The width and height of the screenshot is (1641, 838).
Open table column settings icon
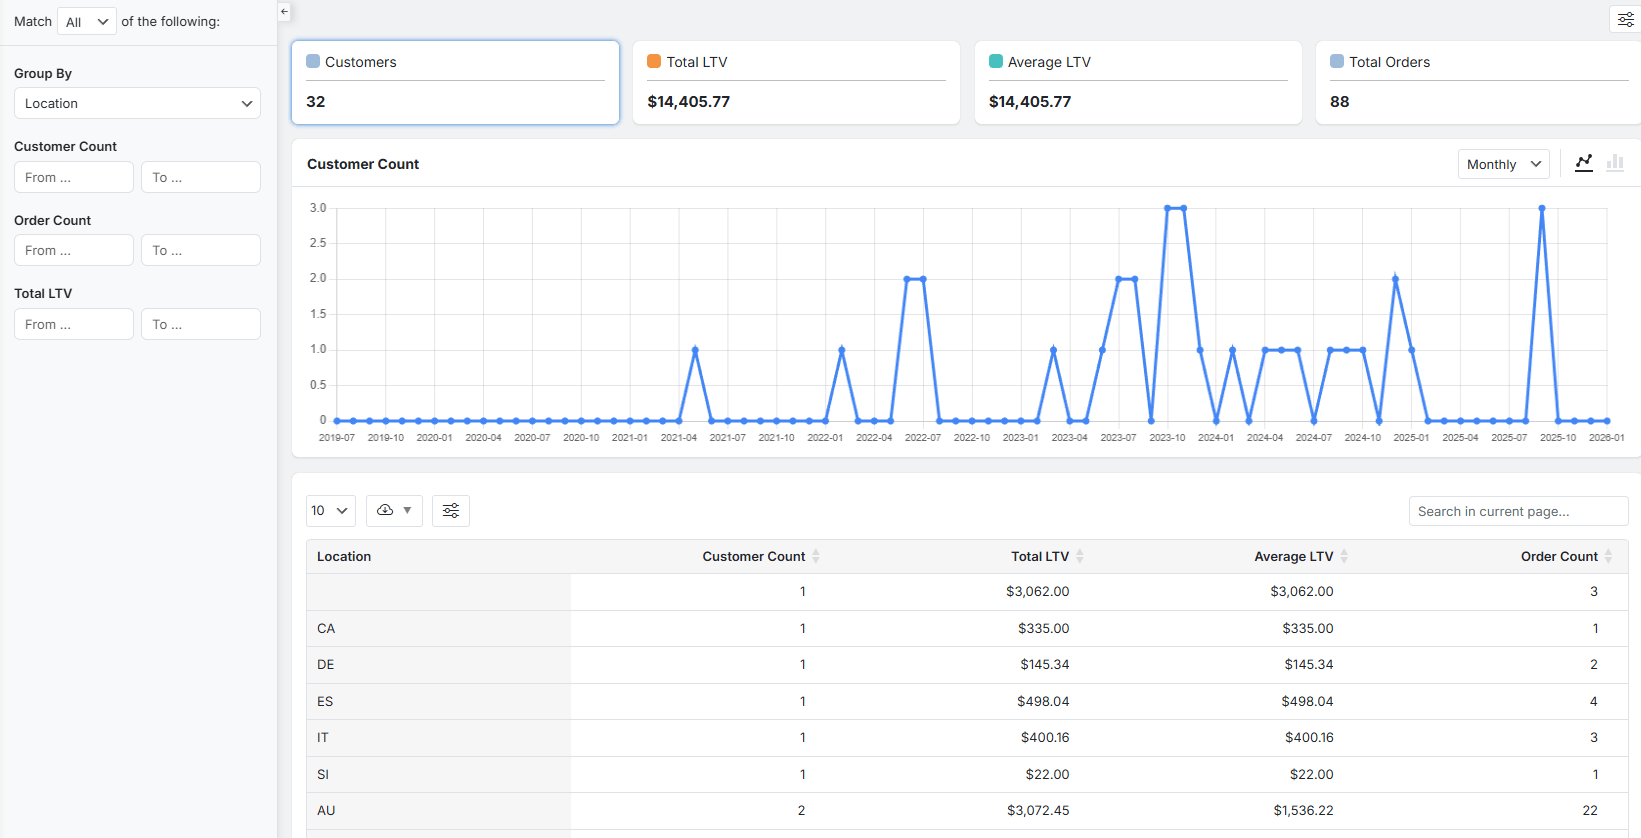coord(451,511)
